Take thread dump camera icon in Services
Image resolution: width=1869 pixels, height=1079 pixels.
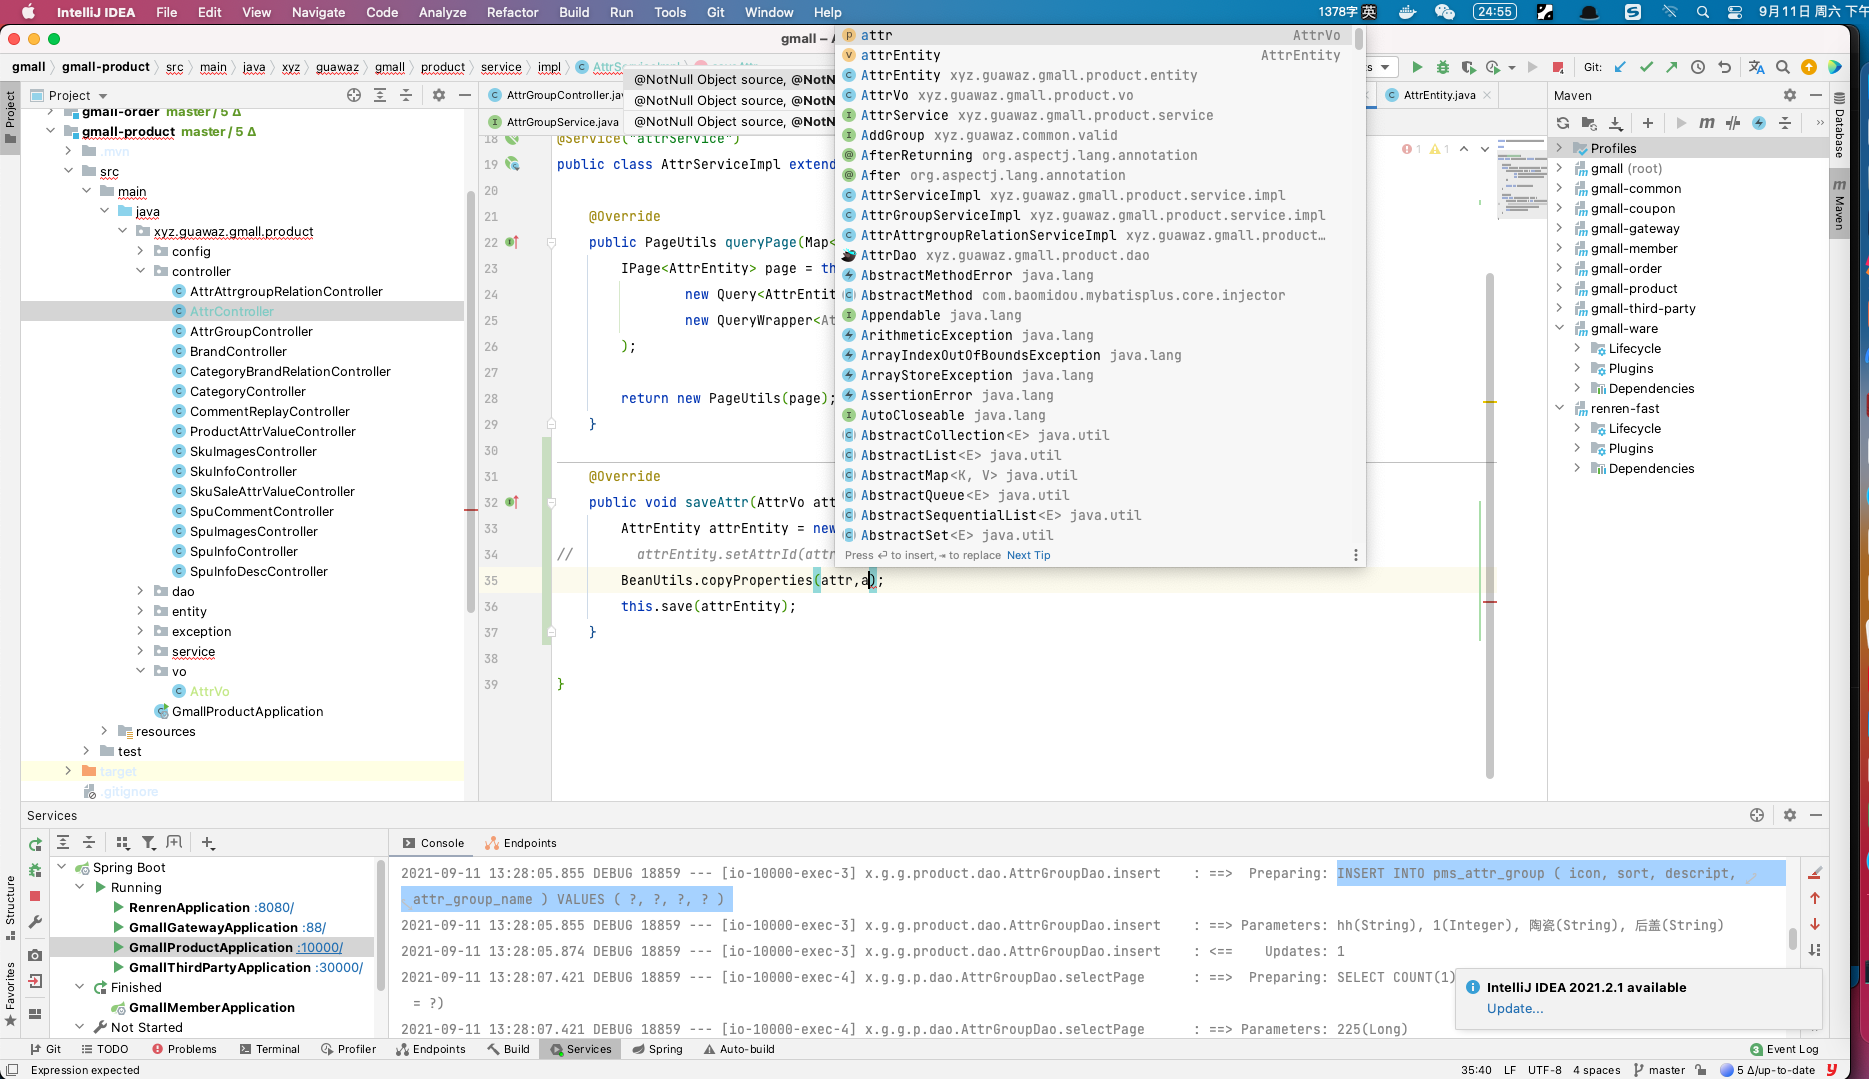(x=35, y=955)
